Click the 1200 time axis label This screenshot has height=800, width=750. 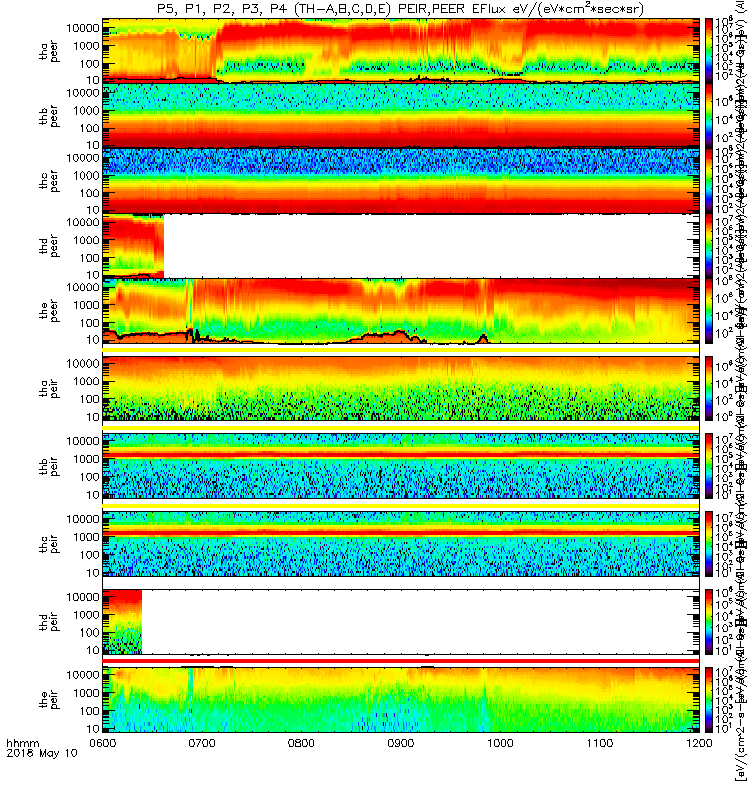[699, 743]
